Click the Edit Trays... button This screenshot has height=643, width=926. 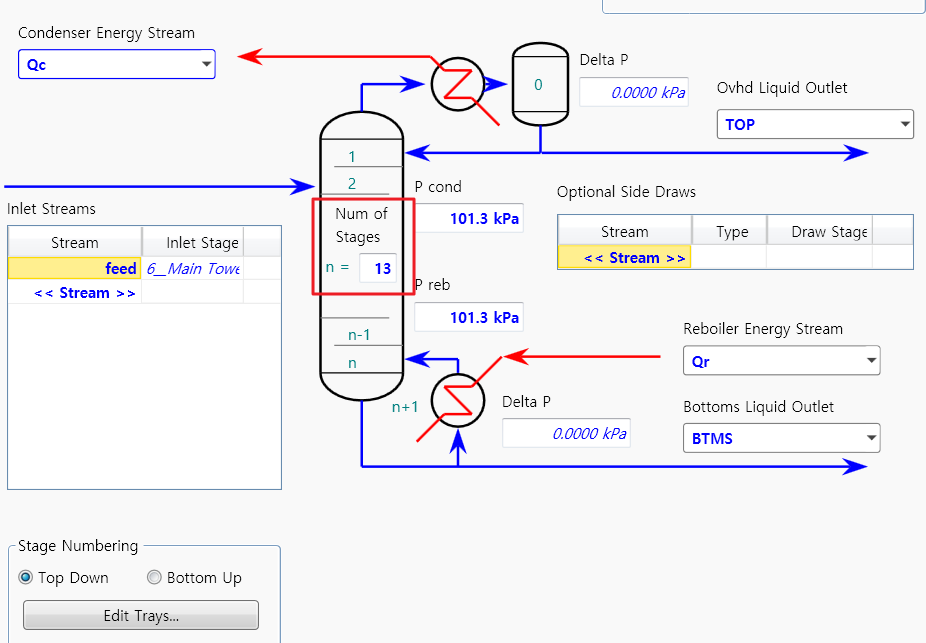tap(141, 616)
